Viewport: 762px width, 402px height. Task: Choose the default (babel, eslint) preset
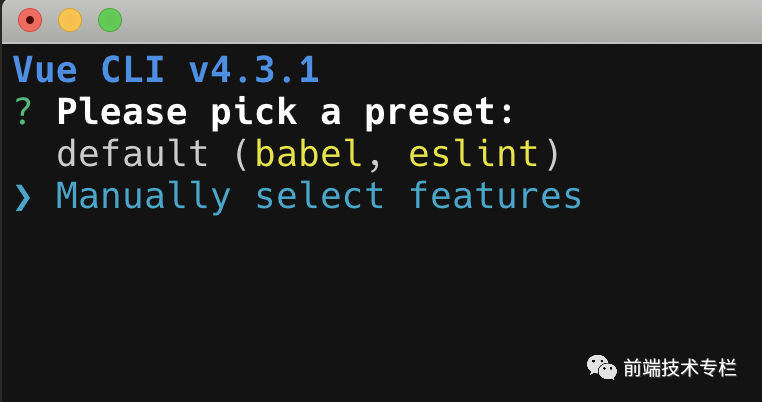tap(309, 154)
